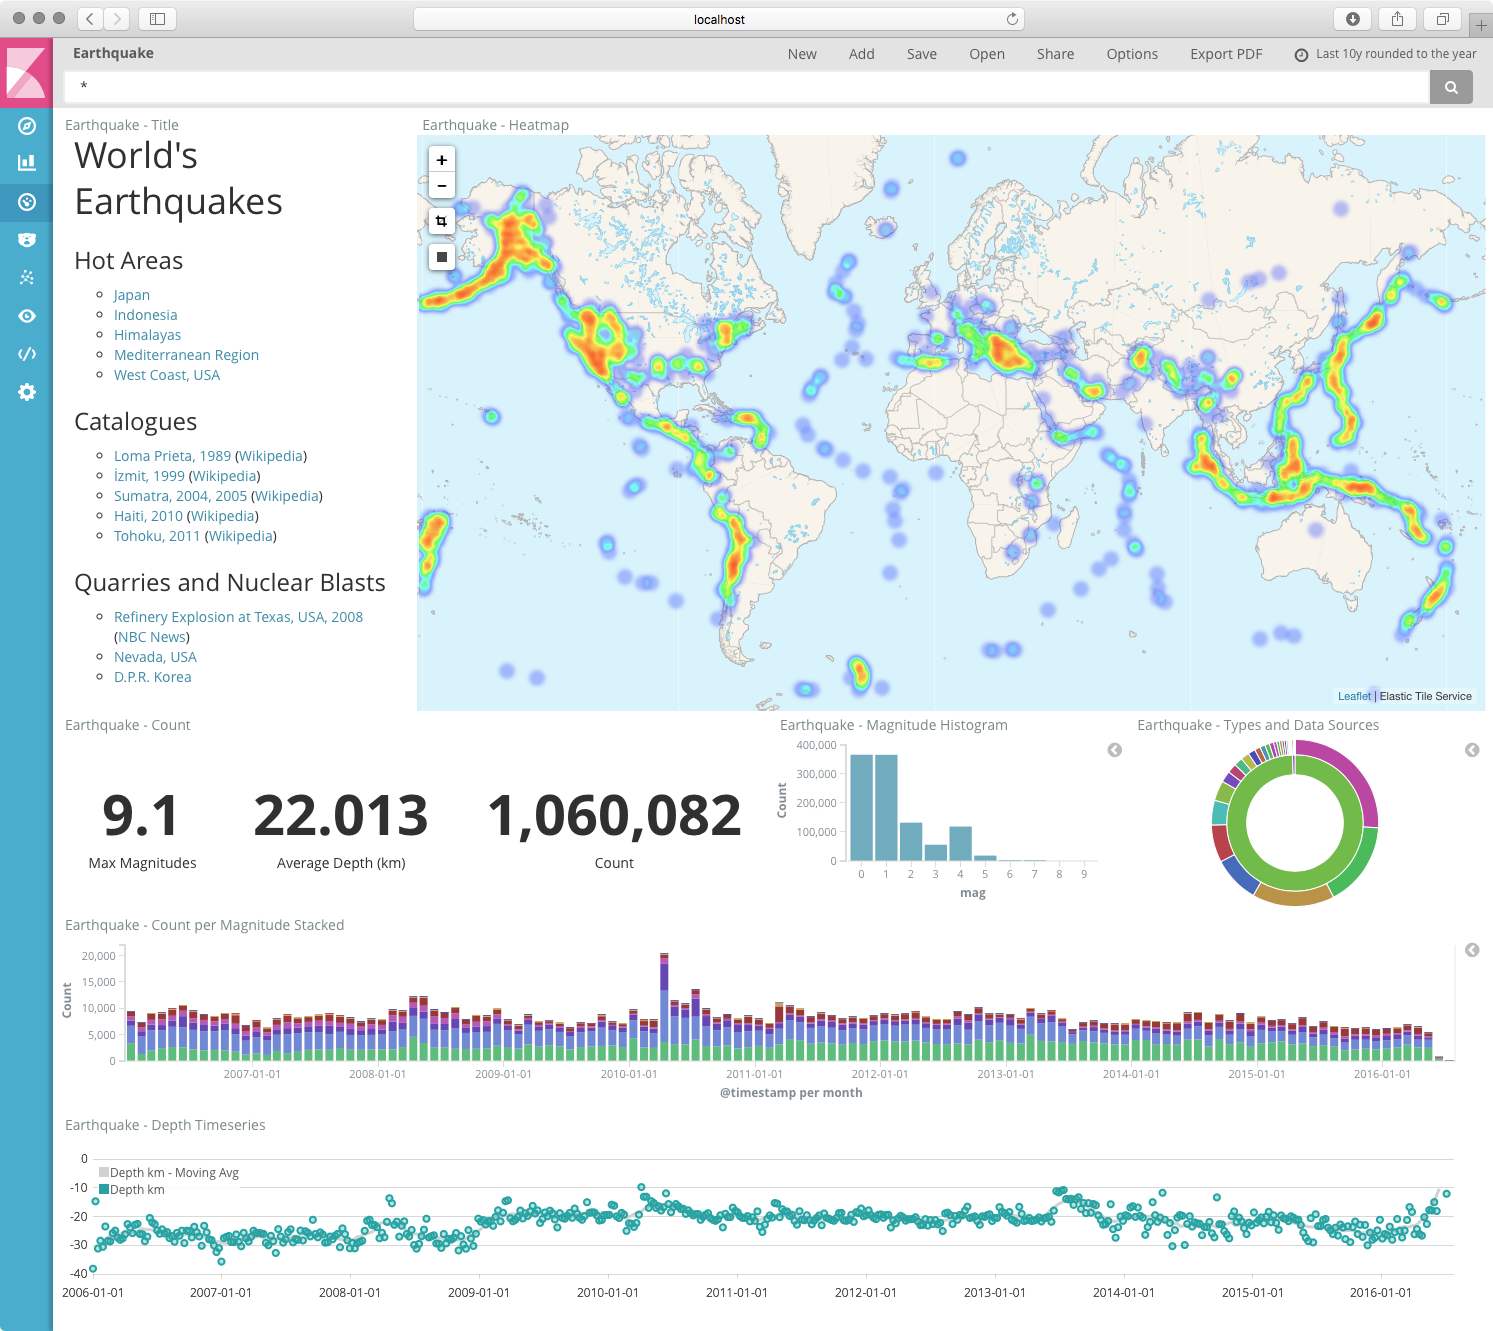Viewport: 1493px width, 1331px height.
Task: Zoom in on the heatmap map
Action: pyautogui.click(x=442, y=160)
